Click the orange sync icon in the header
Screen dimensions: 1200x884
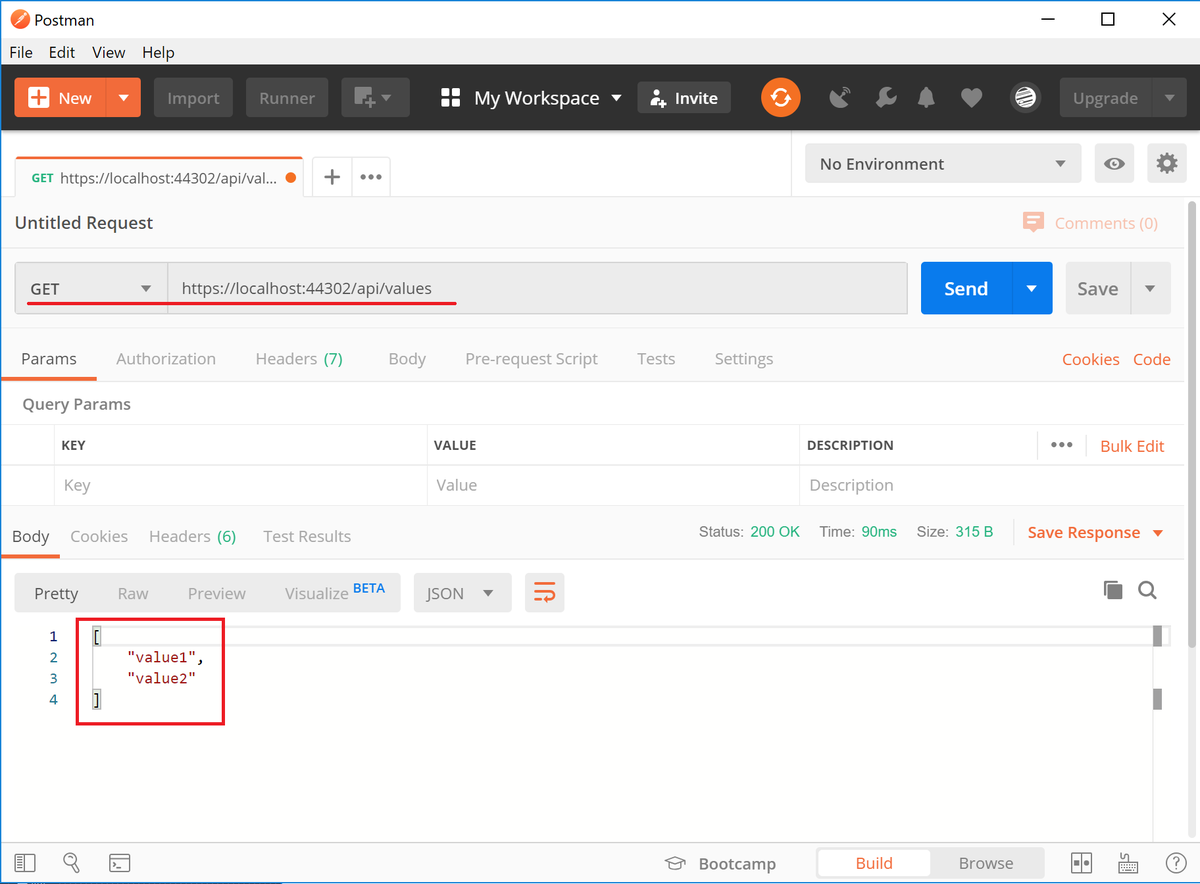(780, 97)
